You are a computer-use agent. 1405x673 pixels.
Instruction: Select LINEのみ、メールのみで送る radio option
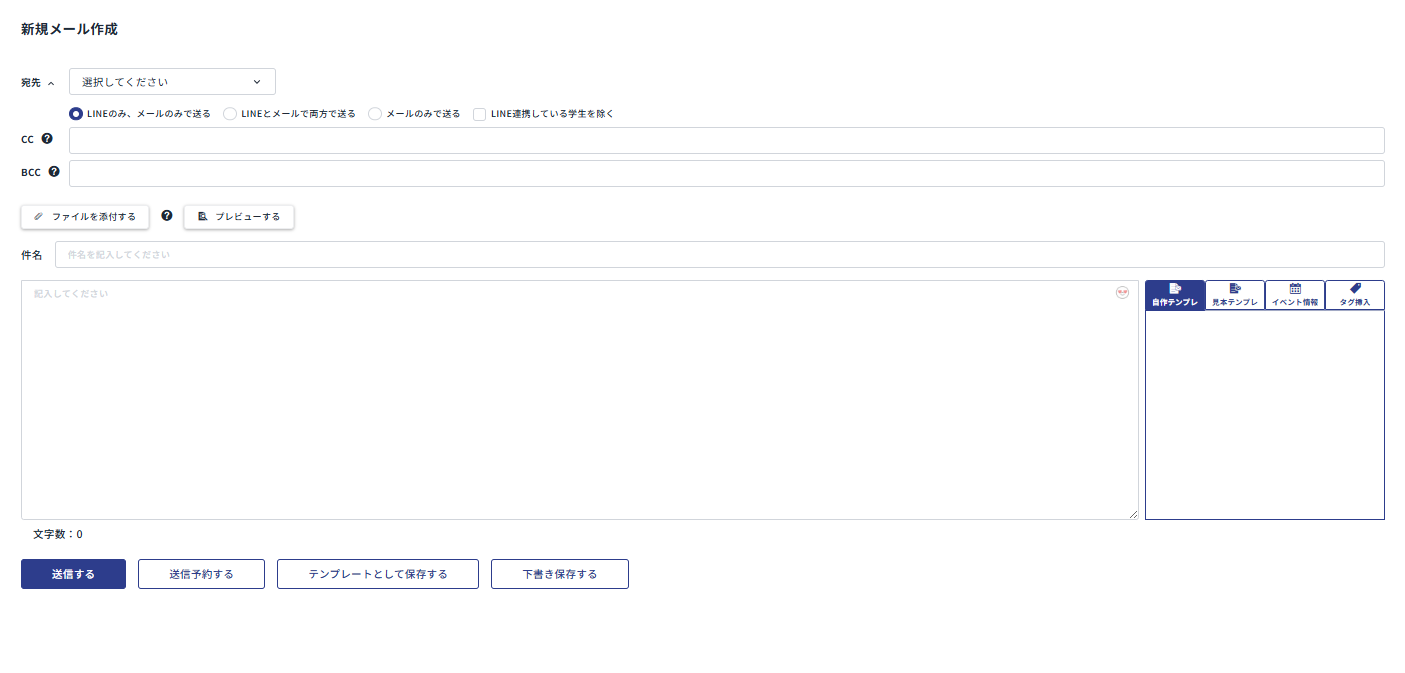click(x=76, y=114)
